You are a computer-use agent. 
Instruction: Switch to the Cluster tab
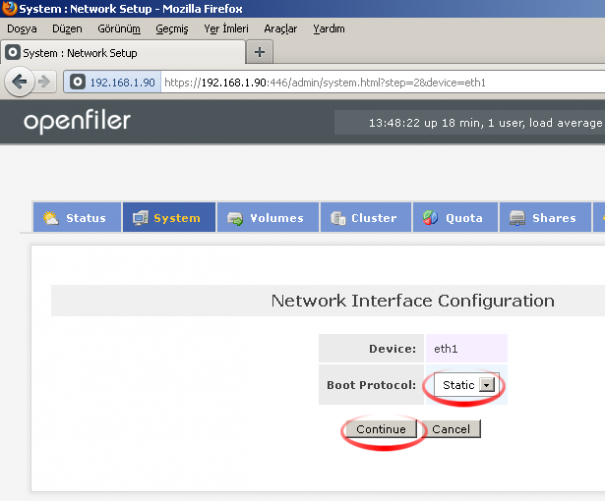click(x=366, y=217)
